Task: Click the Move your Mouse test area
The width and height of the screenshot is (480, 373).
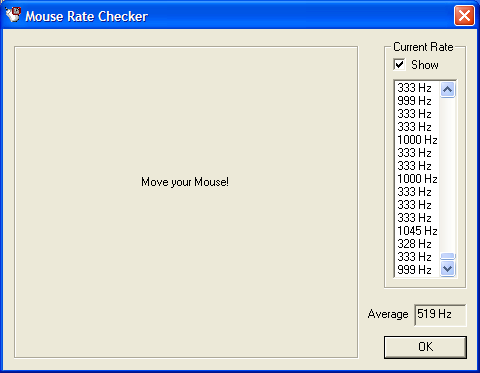Action: pyautogui.click(x=186, y=202)
